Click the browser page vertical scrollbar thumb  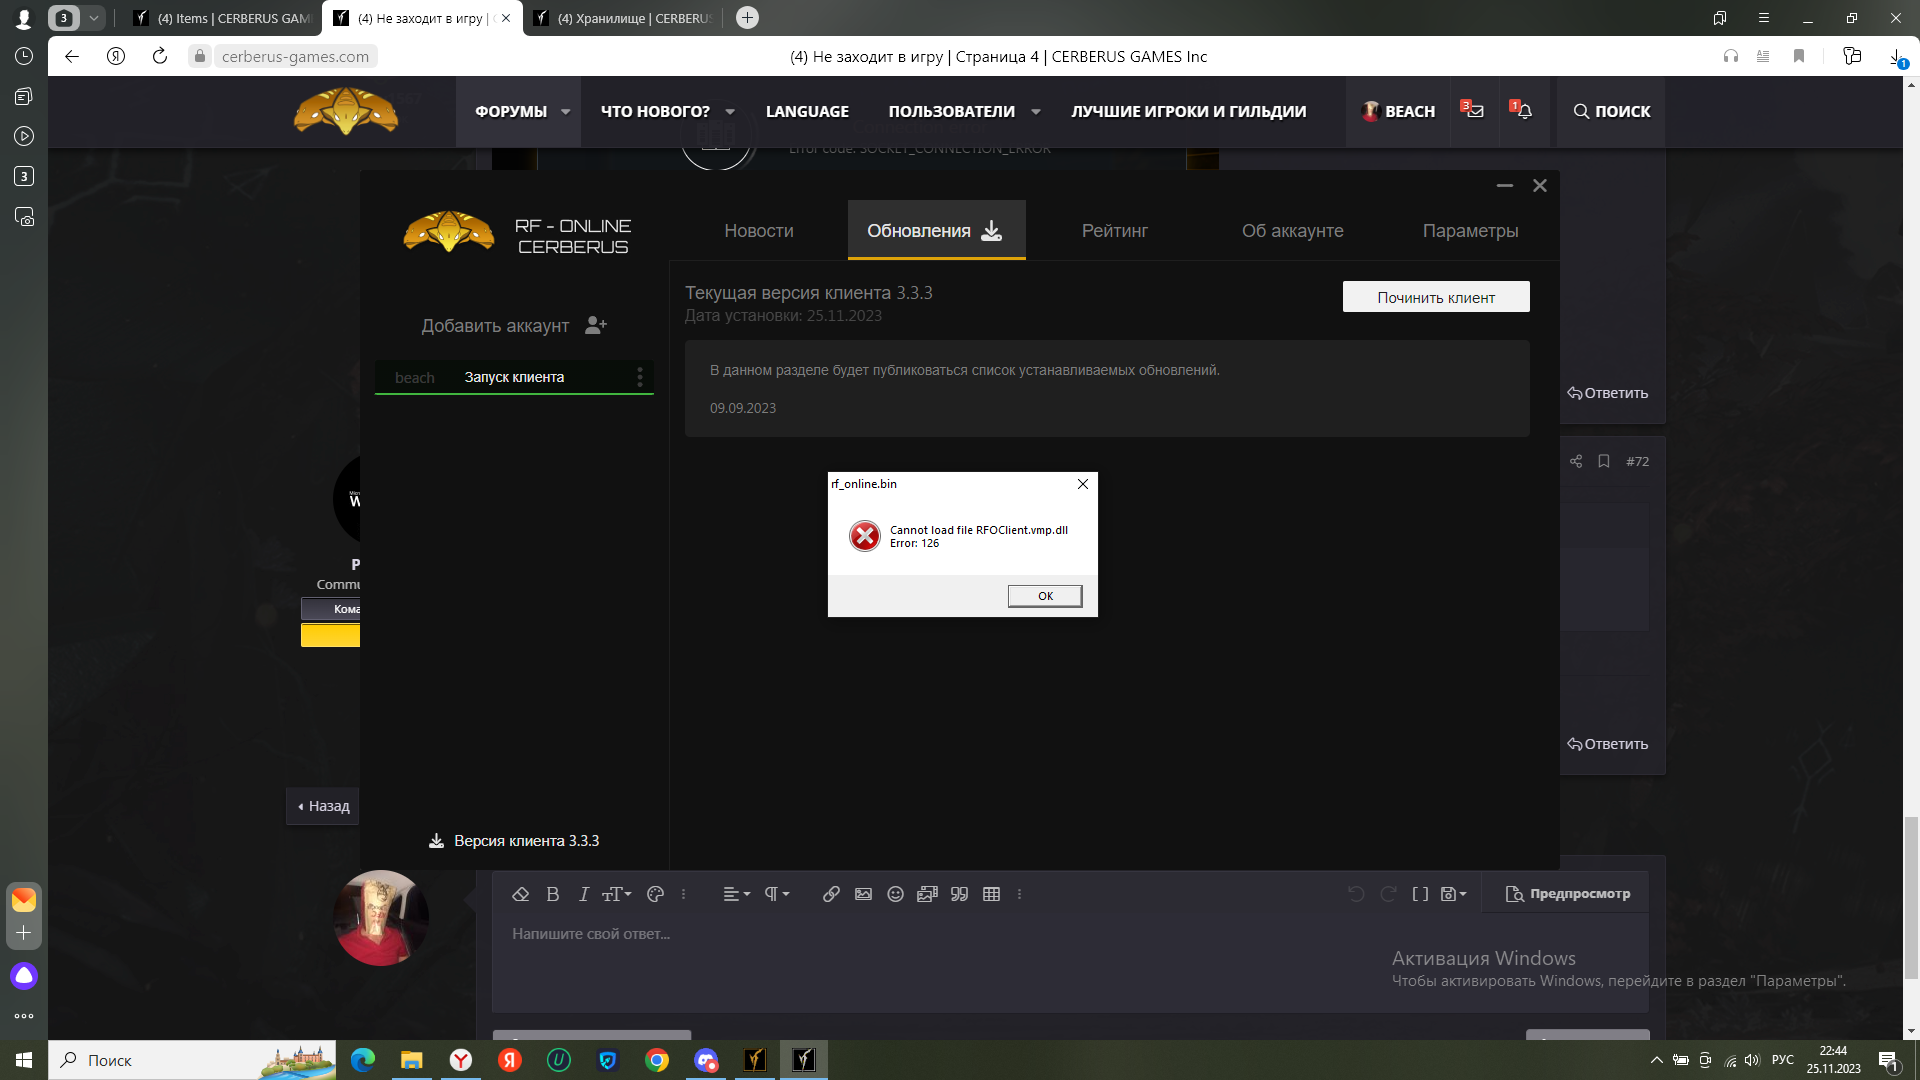pos(1911,897)
